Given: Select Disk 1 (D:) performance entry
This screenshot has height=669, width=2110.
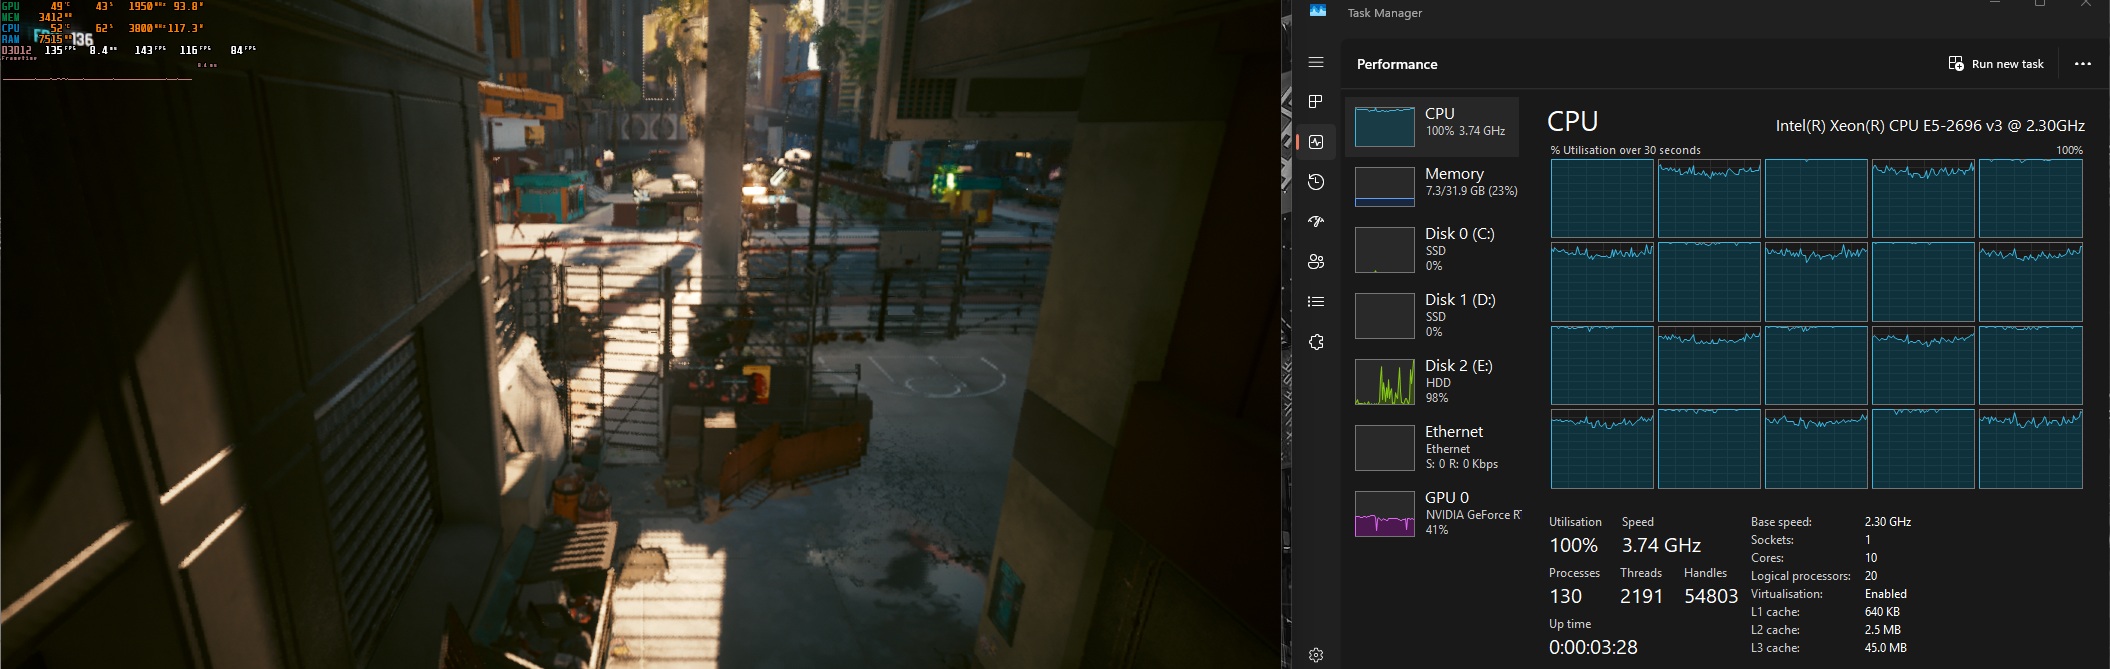Looking at the screenshot, I should point(1432,315).
